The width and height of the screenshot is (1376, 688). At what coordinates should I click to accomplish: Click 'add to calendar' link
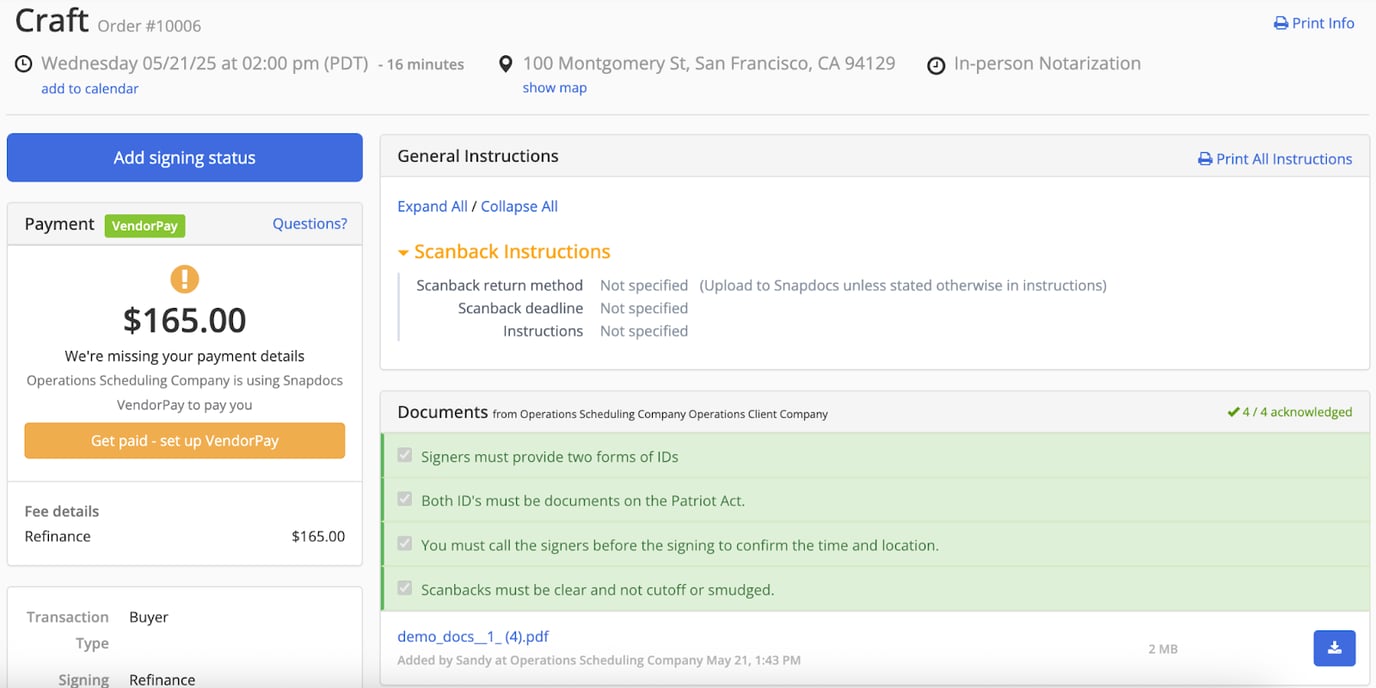[x=90, y=89]
